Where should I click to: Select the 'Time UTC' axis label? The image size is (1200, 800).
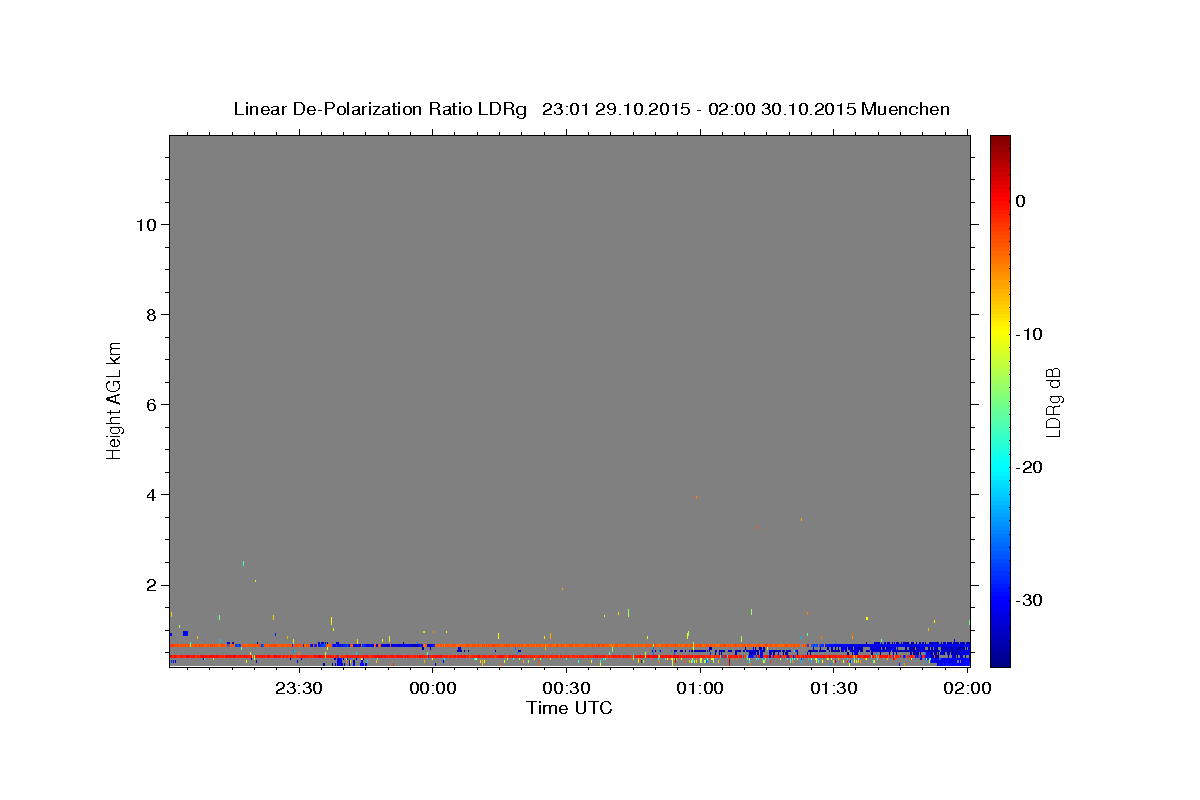pyautogui.click(x=569, y=708)
